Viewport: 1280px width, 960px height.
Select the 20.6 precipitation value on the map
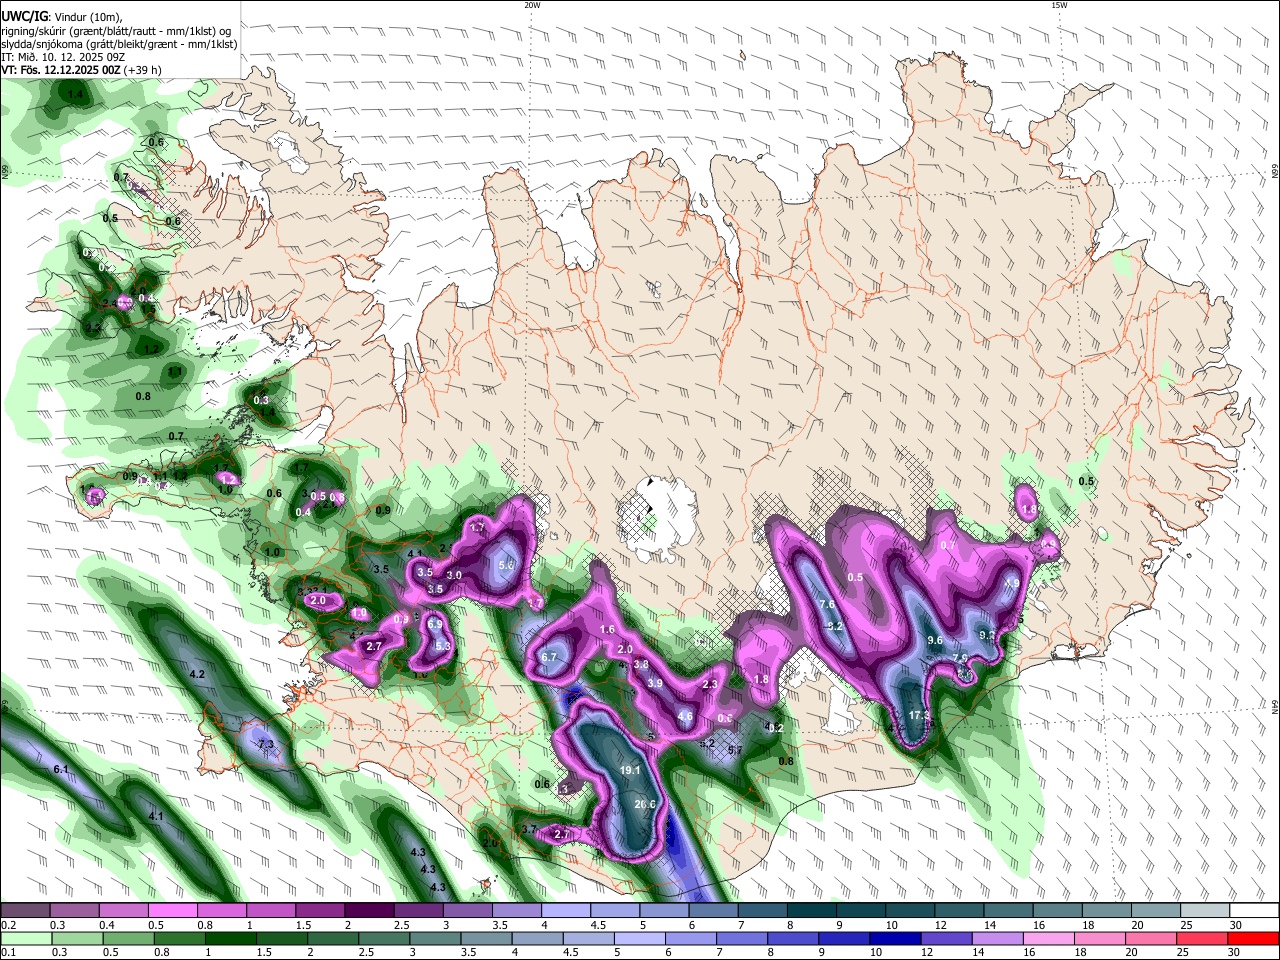point(645,805)
